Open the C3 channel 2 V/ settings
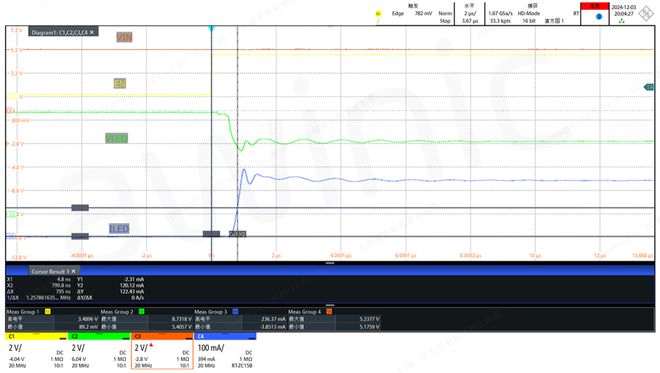 point(141,348)
